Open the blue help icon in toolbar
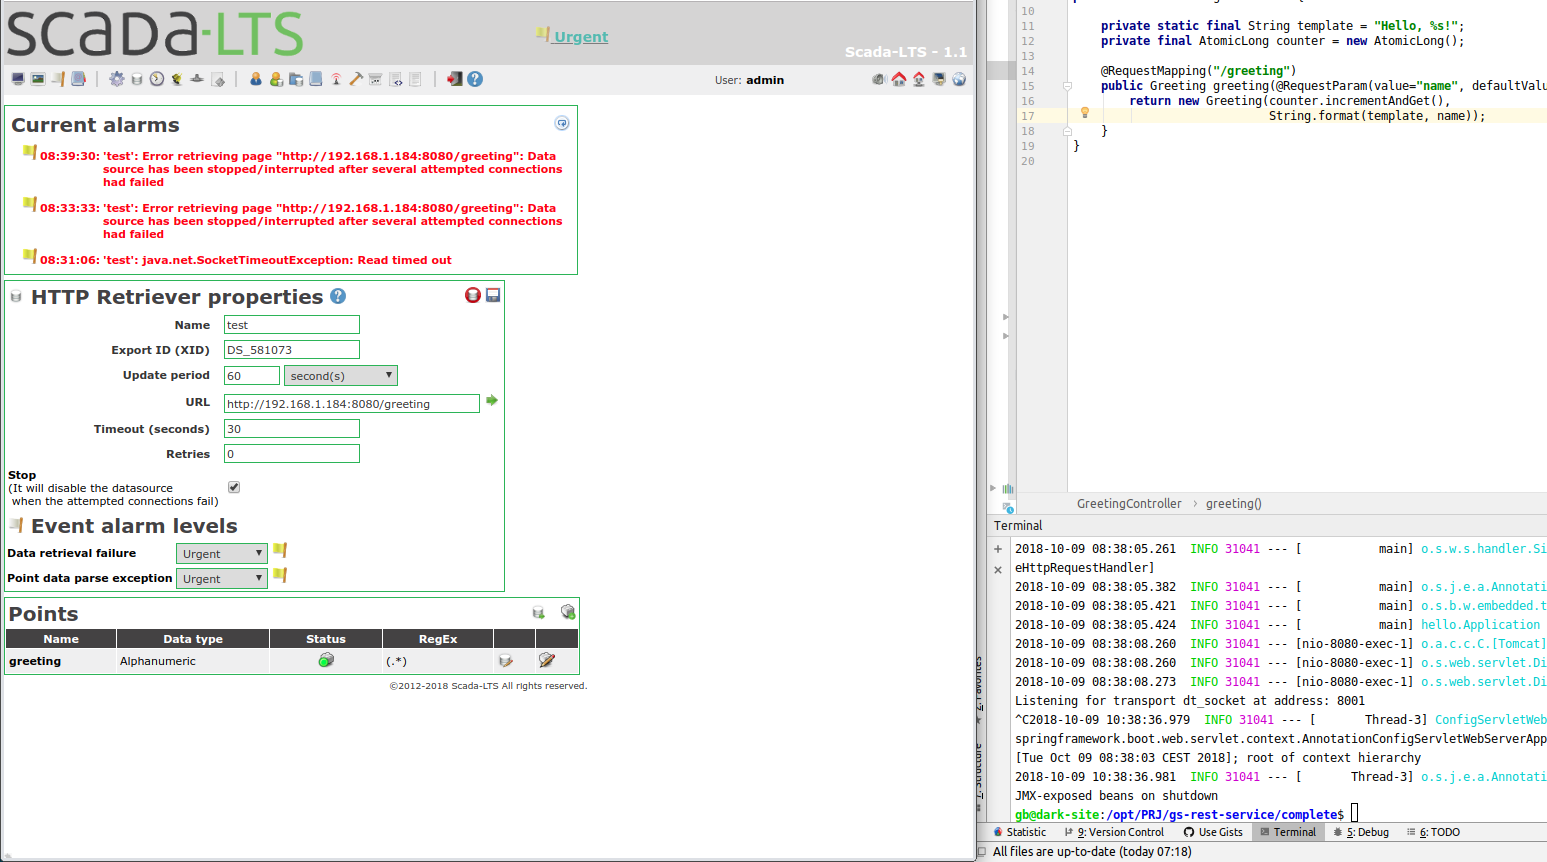Screen dimensions: 1547x862 (475, 79)
